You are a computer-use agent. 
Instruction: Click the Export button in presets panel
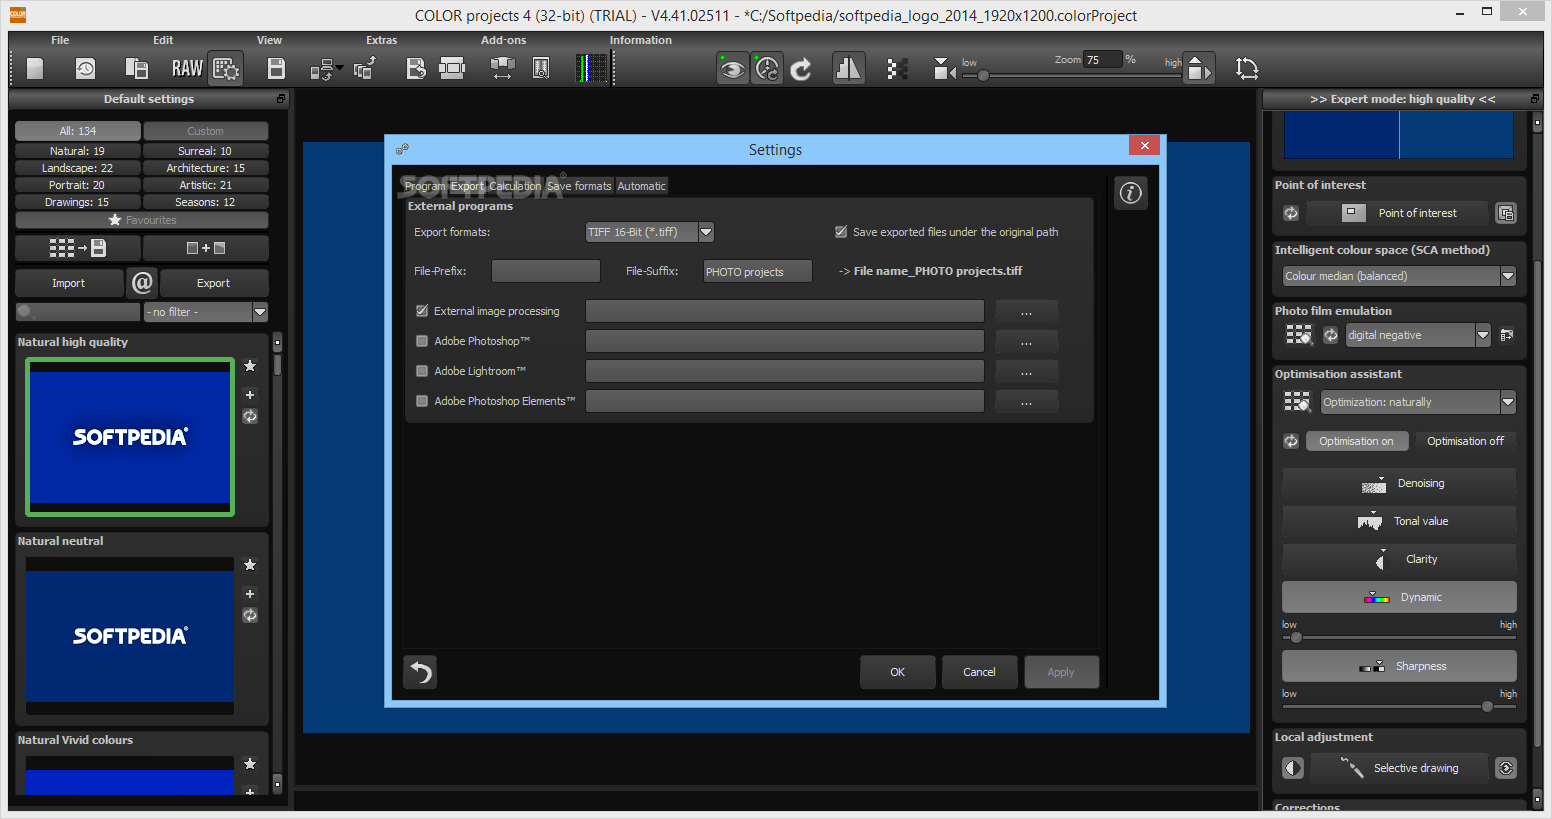[x=213, y=283]
